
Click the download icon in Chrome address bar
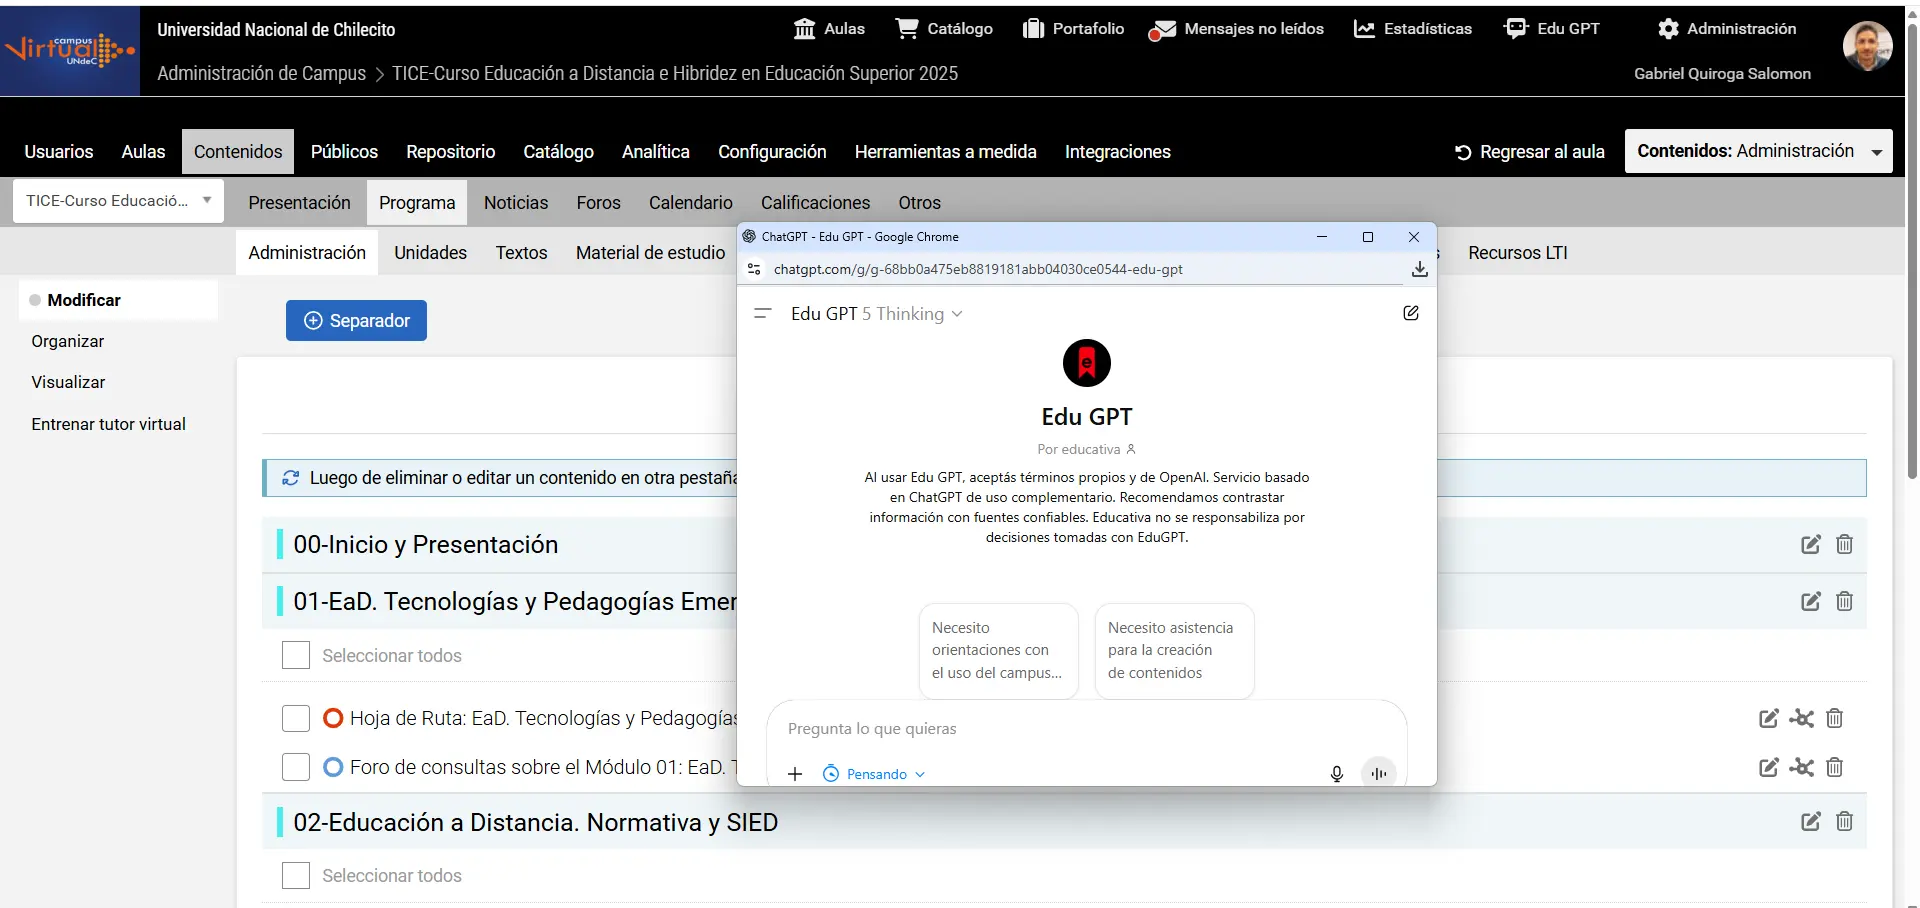(1419, 269)
